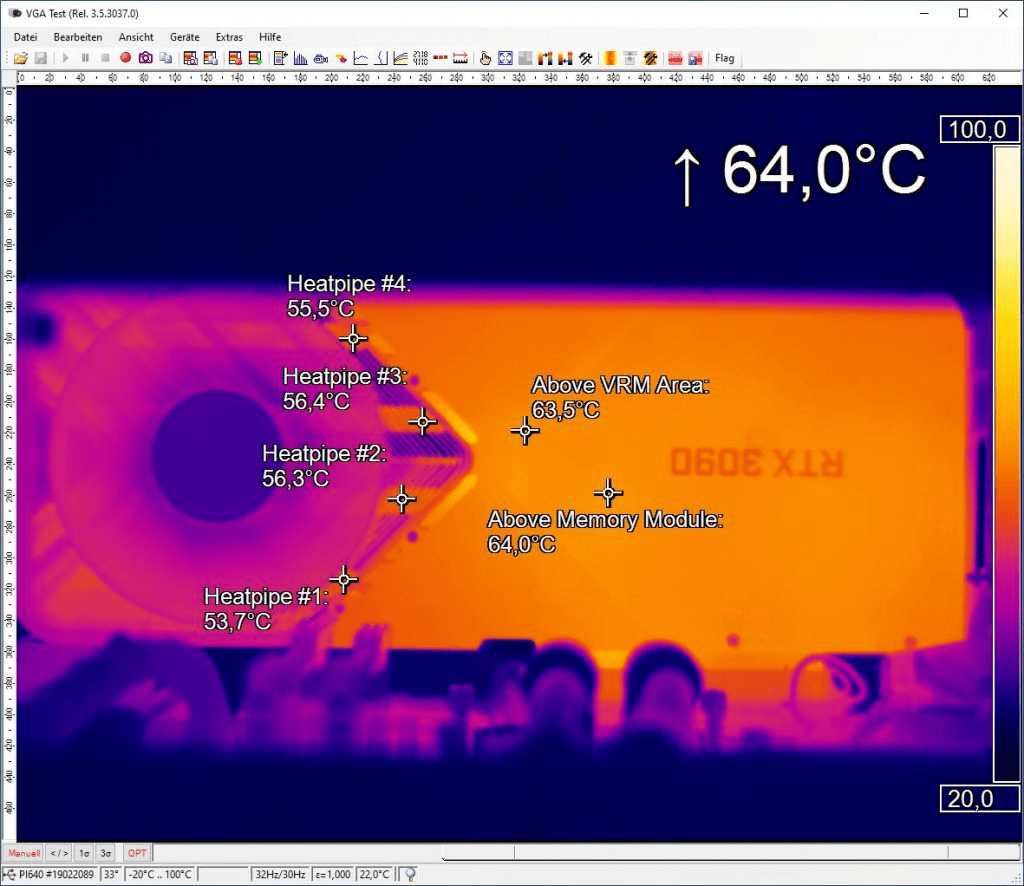Click the thermal image with red dot icon
Image resolution: width=1024 pixels, height=886 pixels.
click(235, 58)
